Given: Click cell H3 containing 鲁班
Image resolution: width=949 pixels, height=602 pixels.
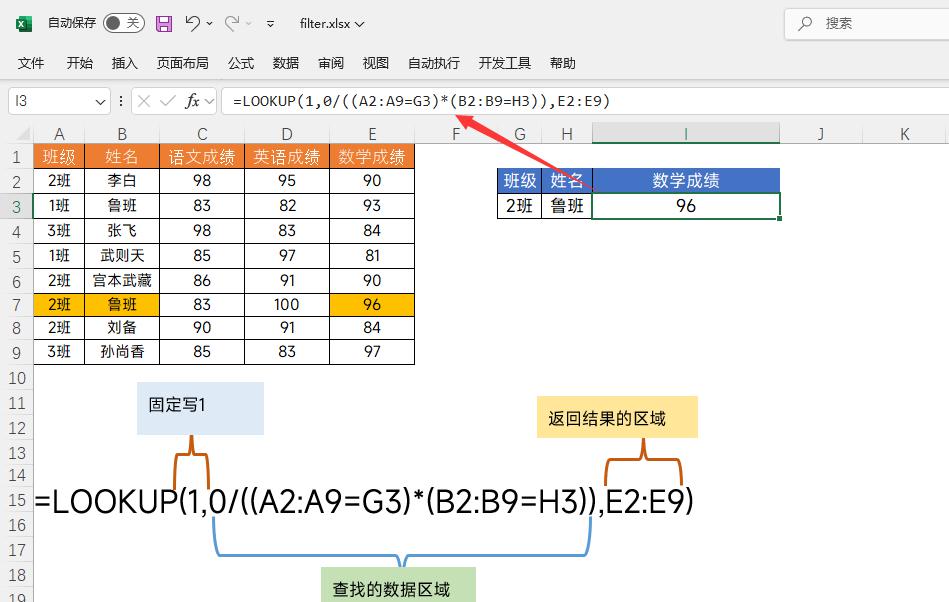Looking at the screenshot, I should tap(566, 206).
